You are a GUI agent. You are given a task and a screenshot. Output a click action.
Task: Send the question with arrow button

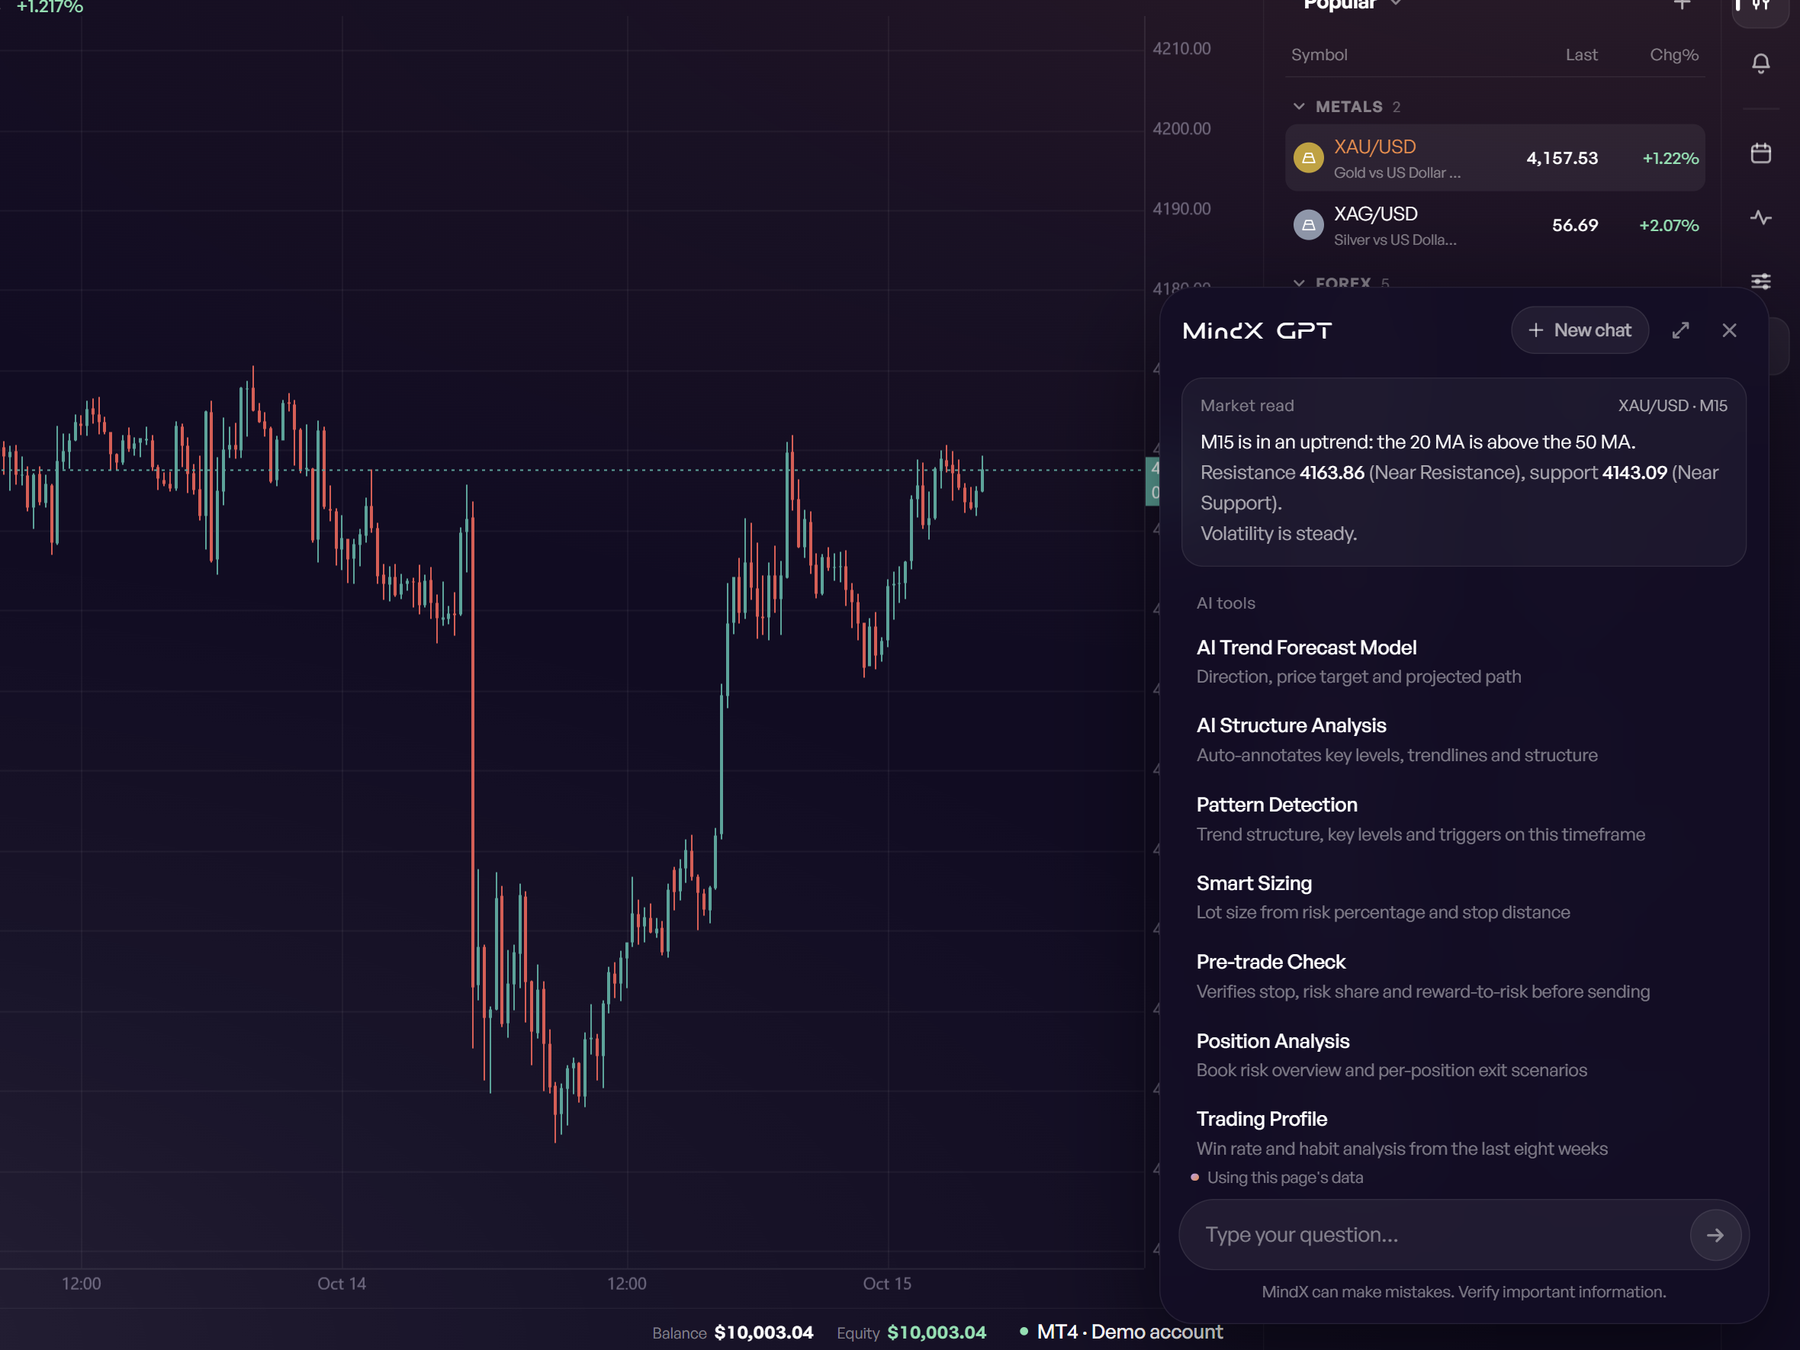click(1715, 1235)
